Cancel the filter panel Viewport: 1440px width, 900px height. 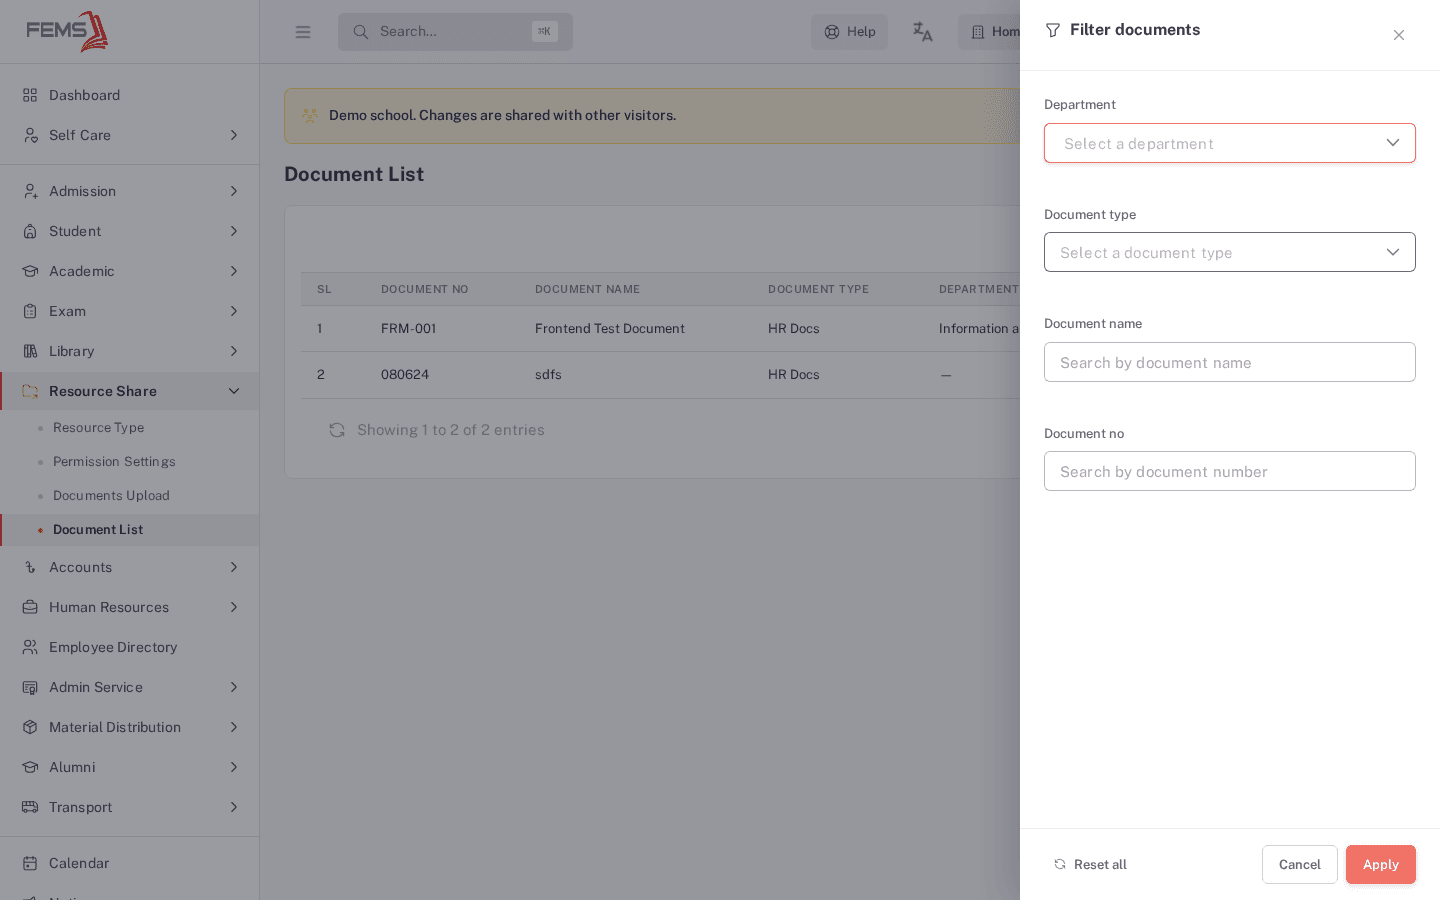[1300, 864]
